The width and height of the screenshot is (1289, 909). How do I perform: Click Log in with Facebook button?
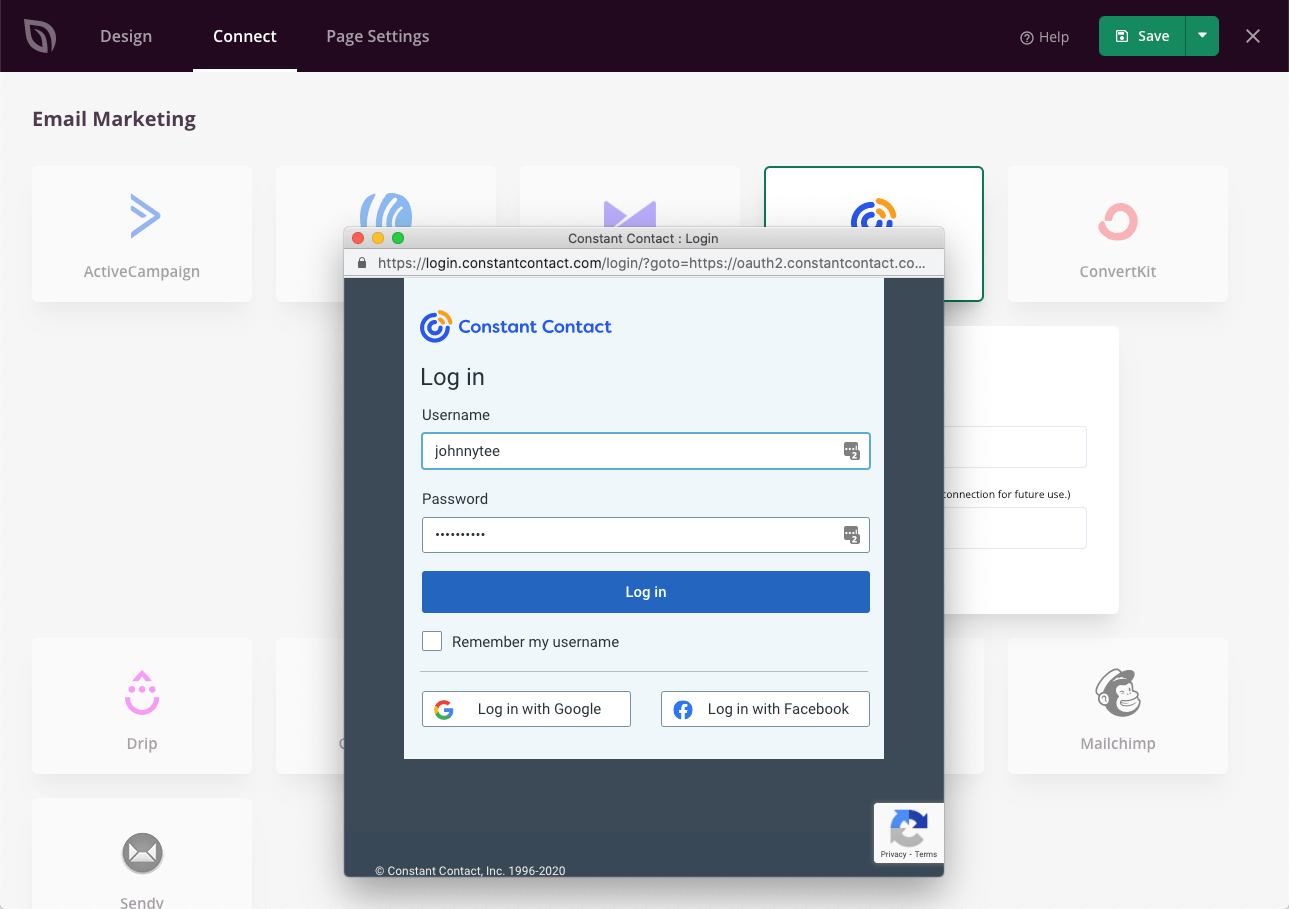coord(765,709)
